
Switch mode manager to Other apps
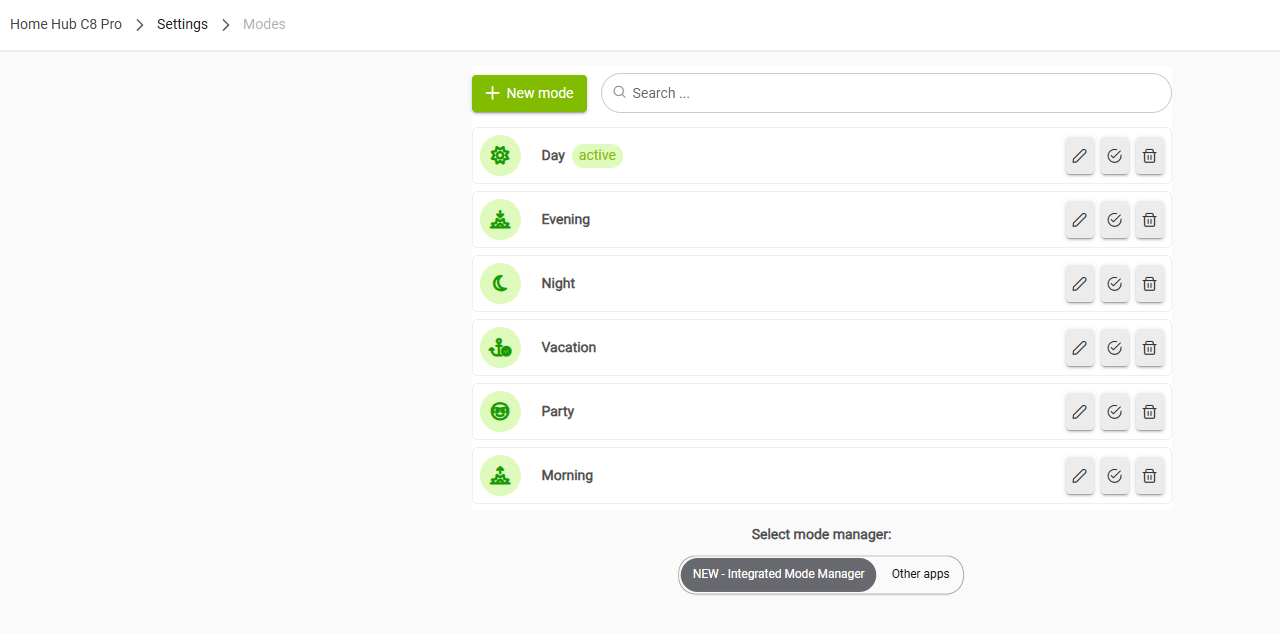coord(920,575)
